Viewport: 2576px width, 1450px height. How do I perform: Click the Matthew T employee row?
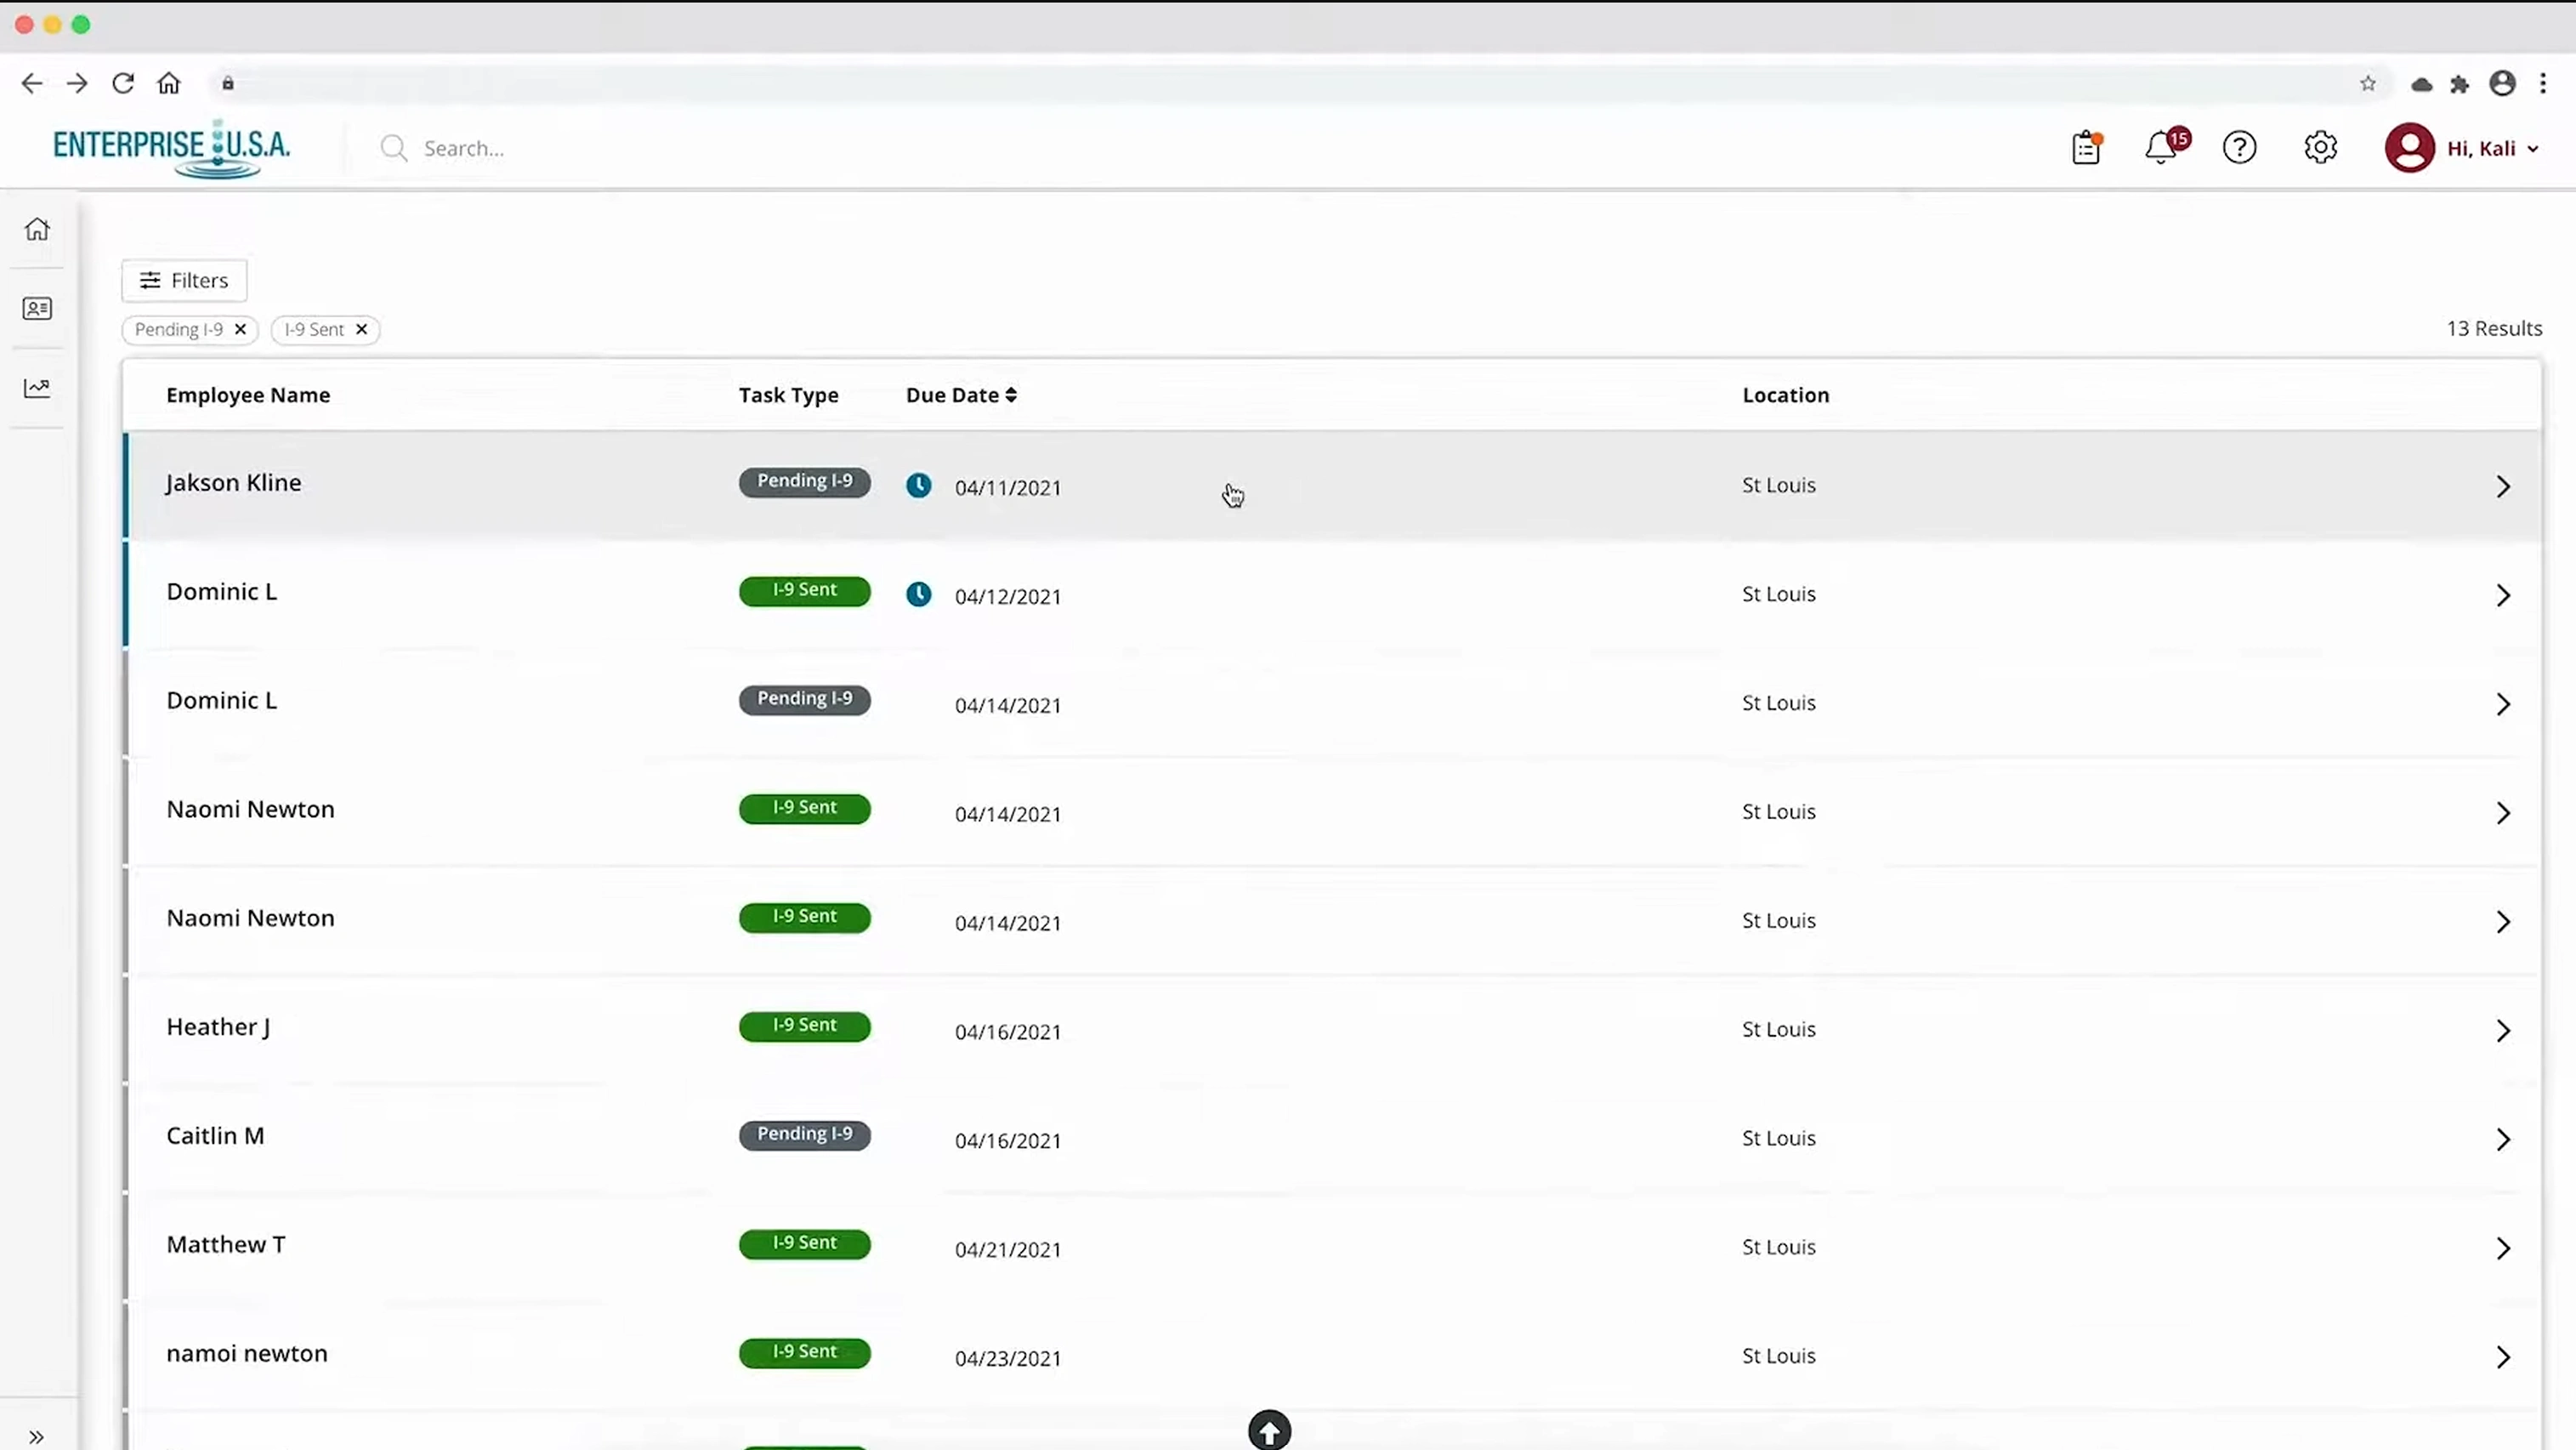tap(226, 1245)
